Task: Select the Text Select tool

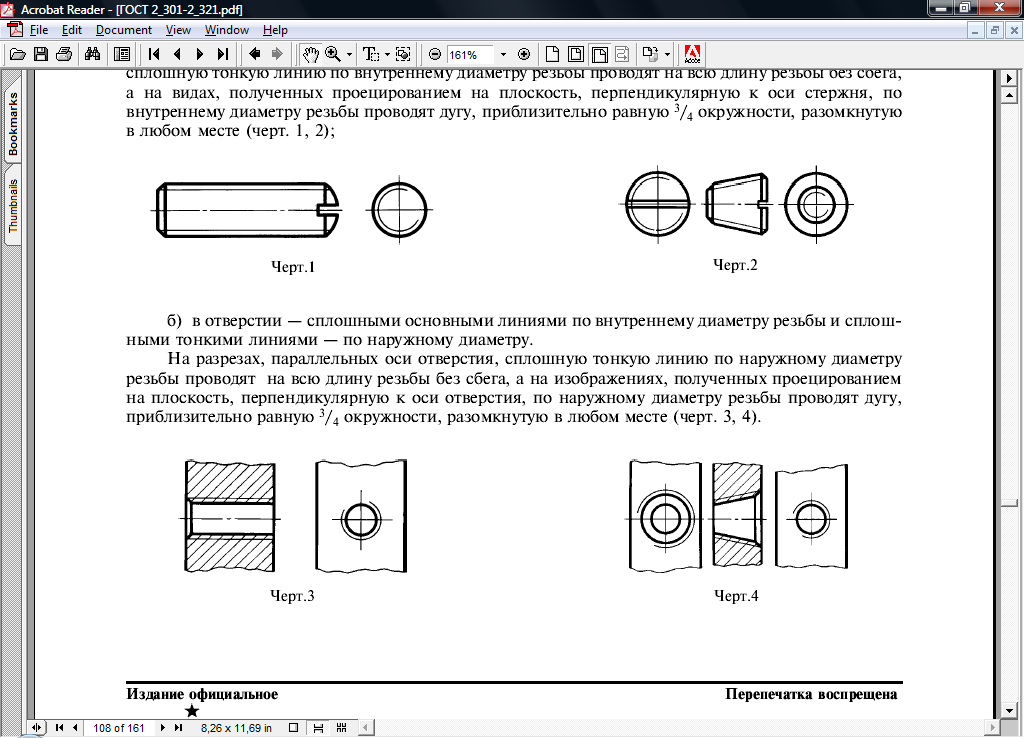Action: pyautogui.click(x=371, y=54)
